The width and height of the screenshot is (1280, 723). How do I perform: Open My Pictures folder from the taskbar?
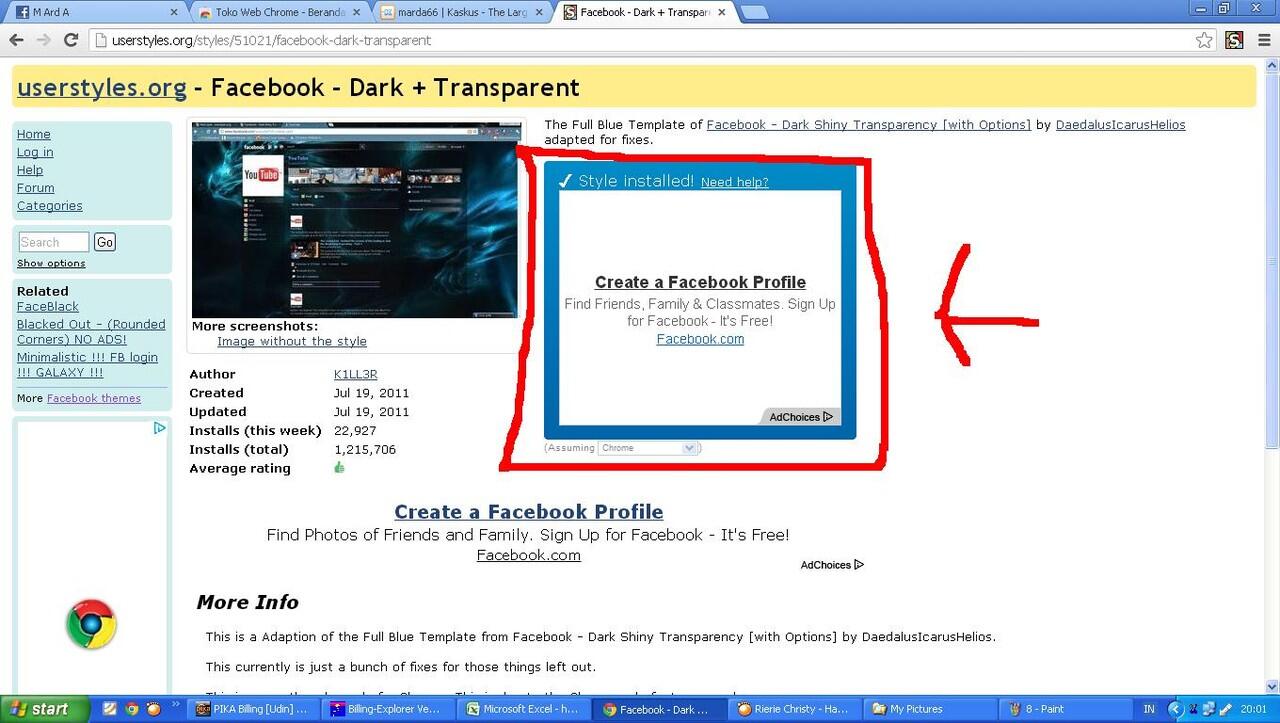point(930,709)
